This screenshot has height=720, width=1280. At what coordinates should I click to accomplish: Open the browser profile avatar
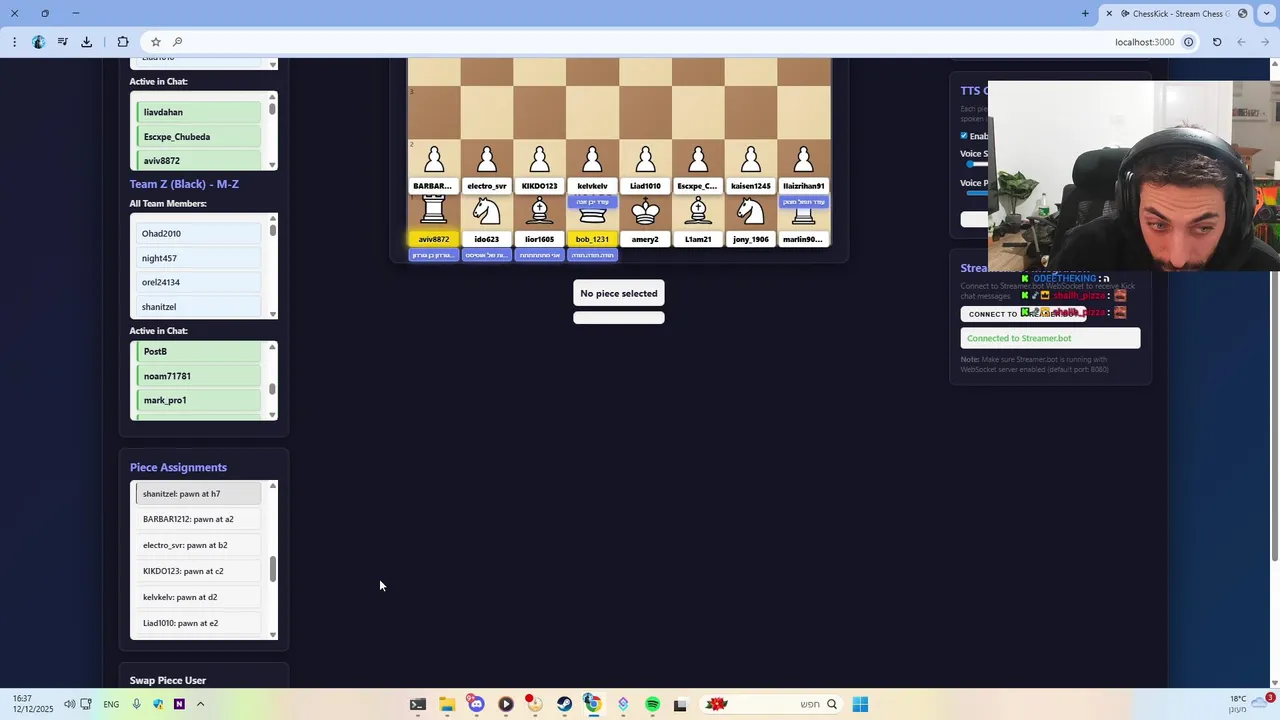[x=38, y=42]
